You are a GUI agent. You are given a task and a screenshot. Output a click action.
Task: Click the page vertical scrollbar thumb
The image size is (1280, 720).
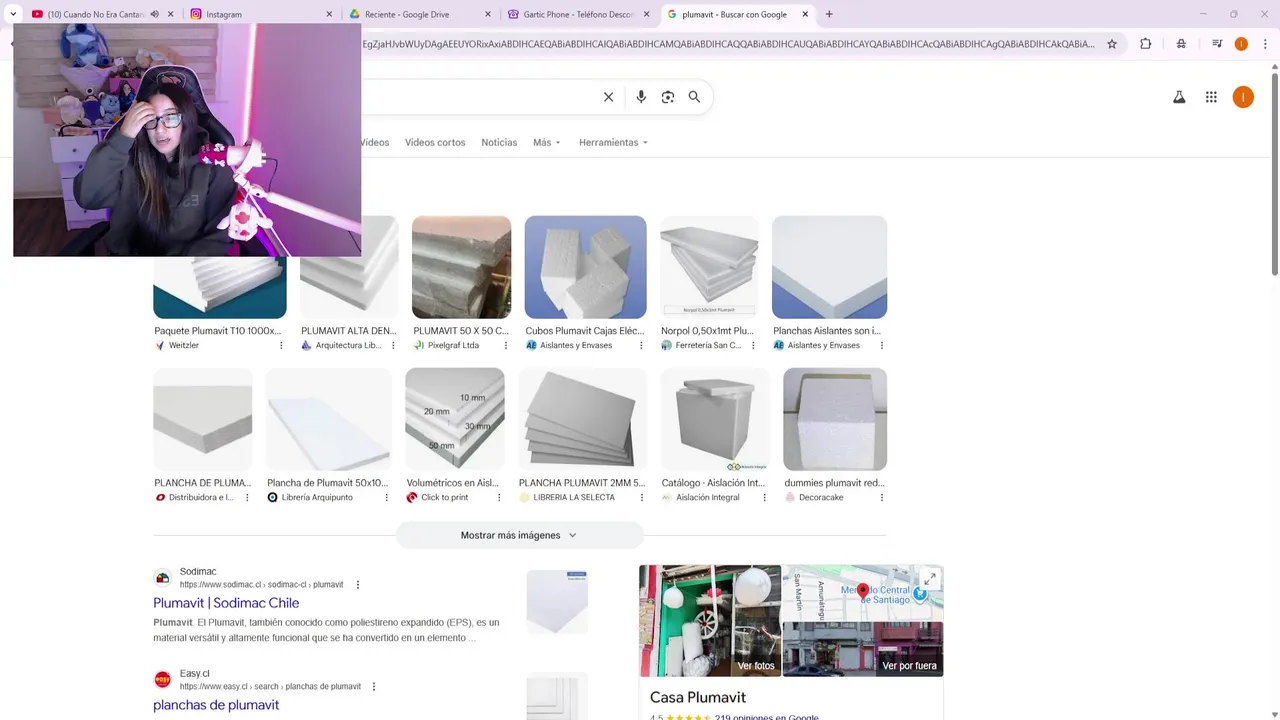tap(1274, 172)
